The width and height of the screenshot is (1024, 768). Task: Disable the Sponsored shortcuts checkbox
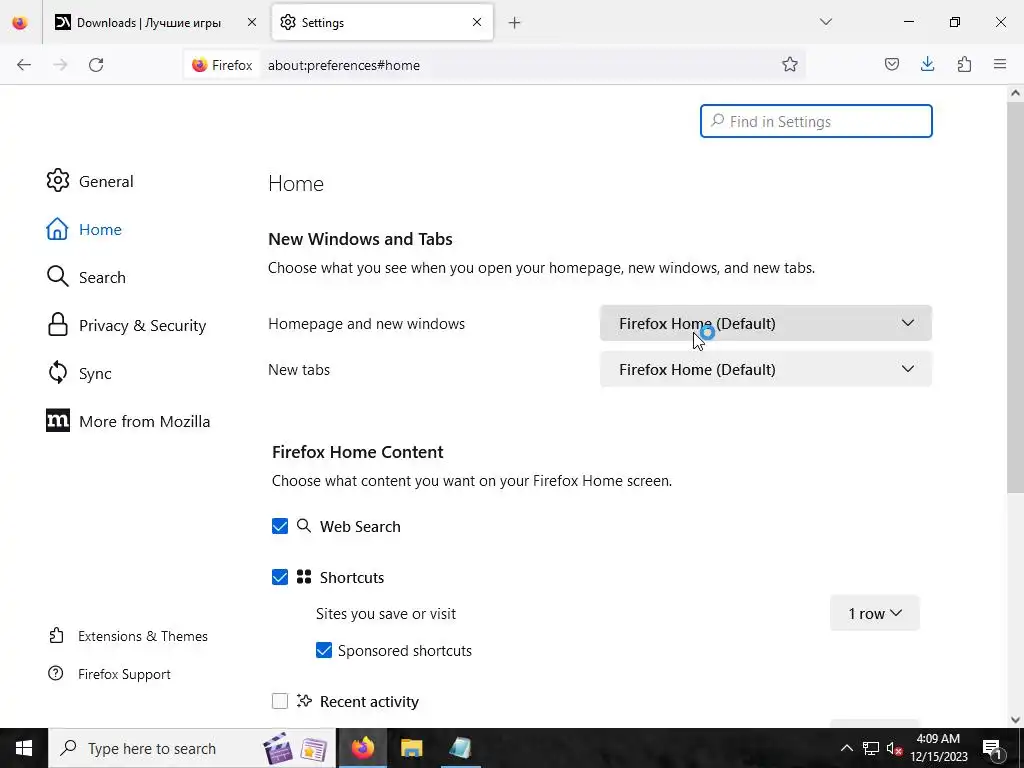pos(324,650)
